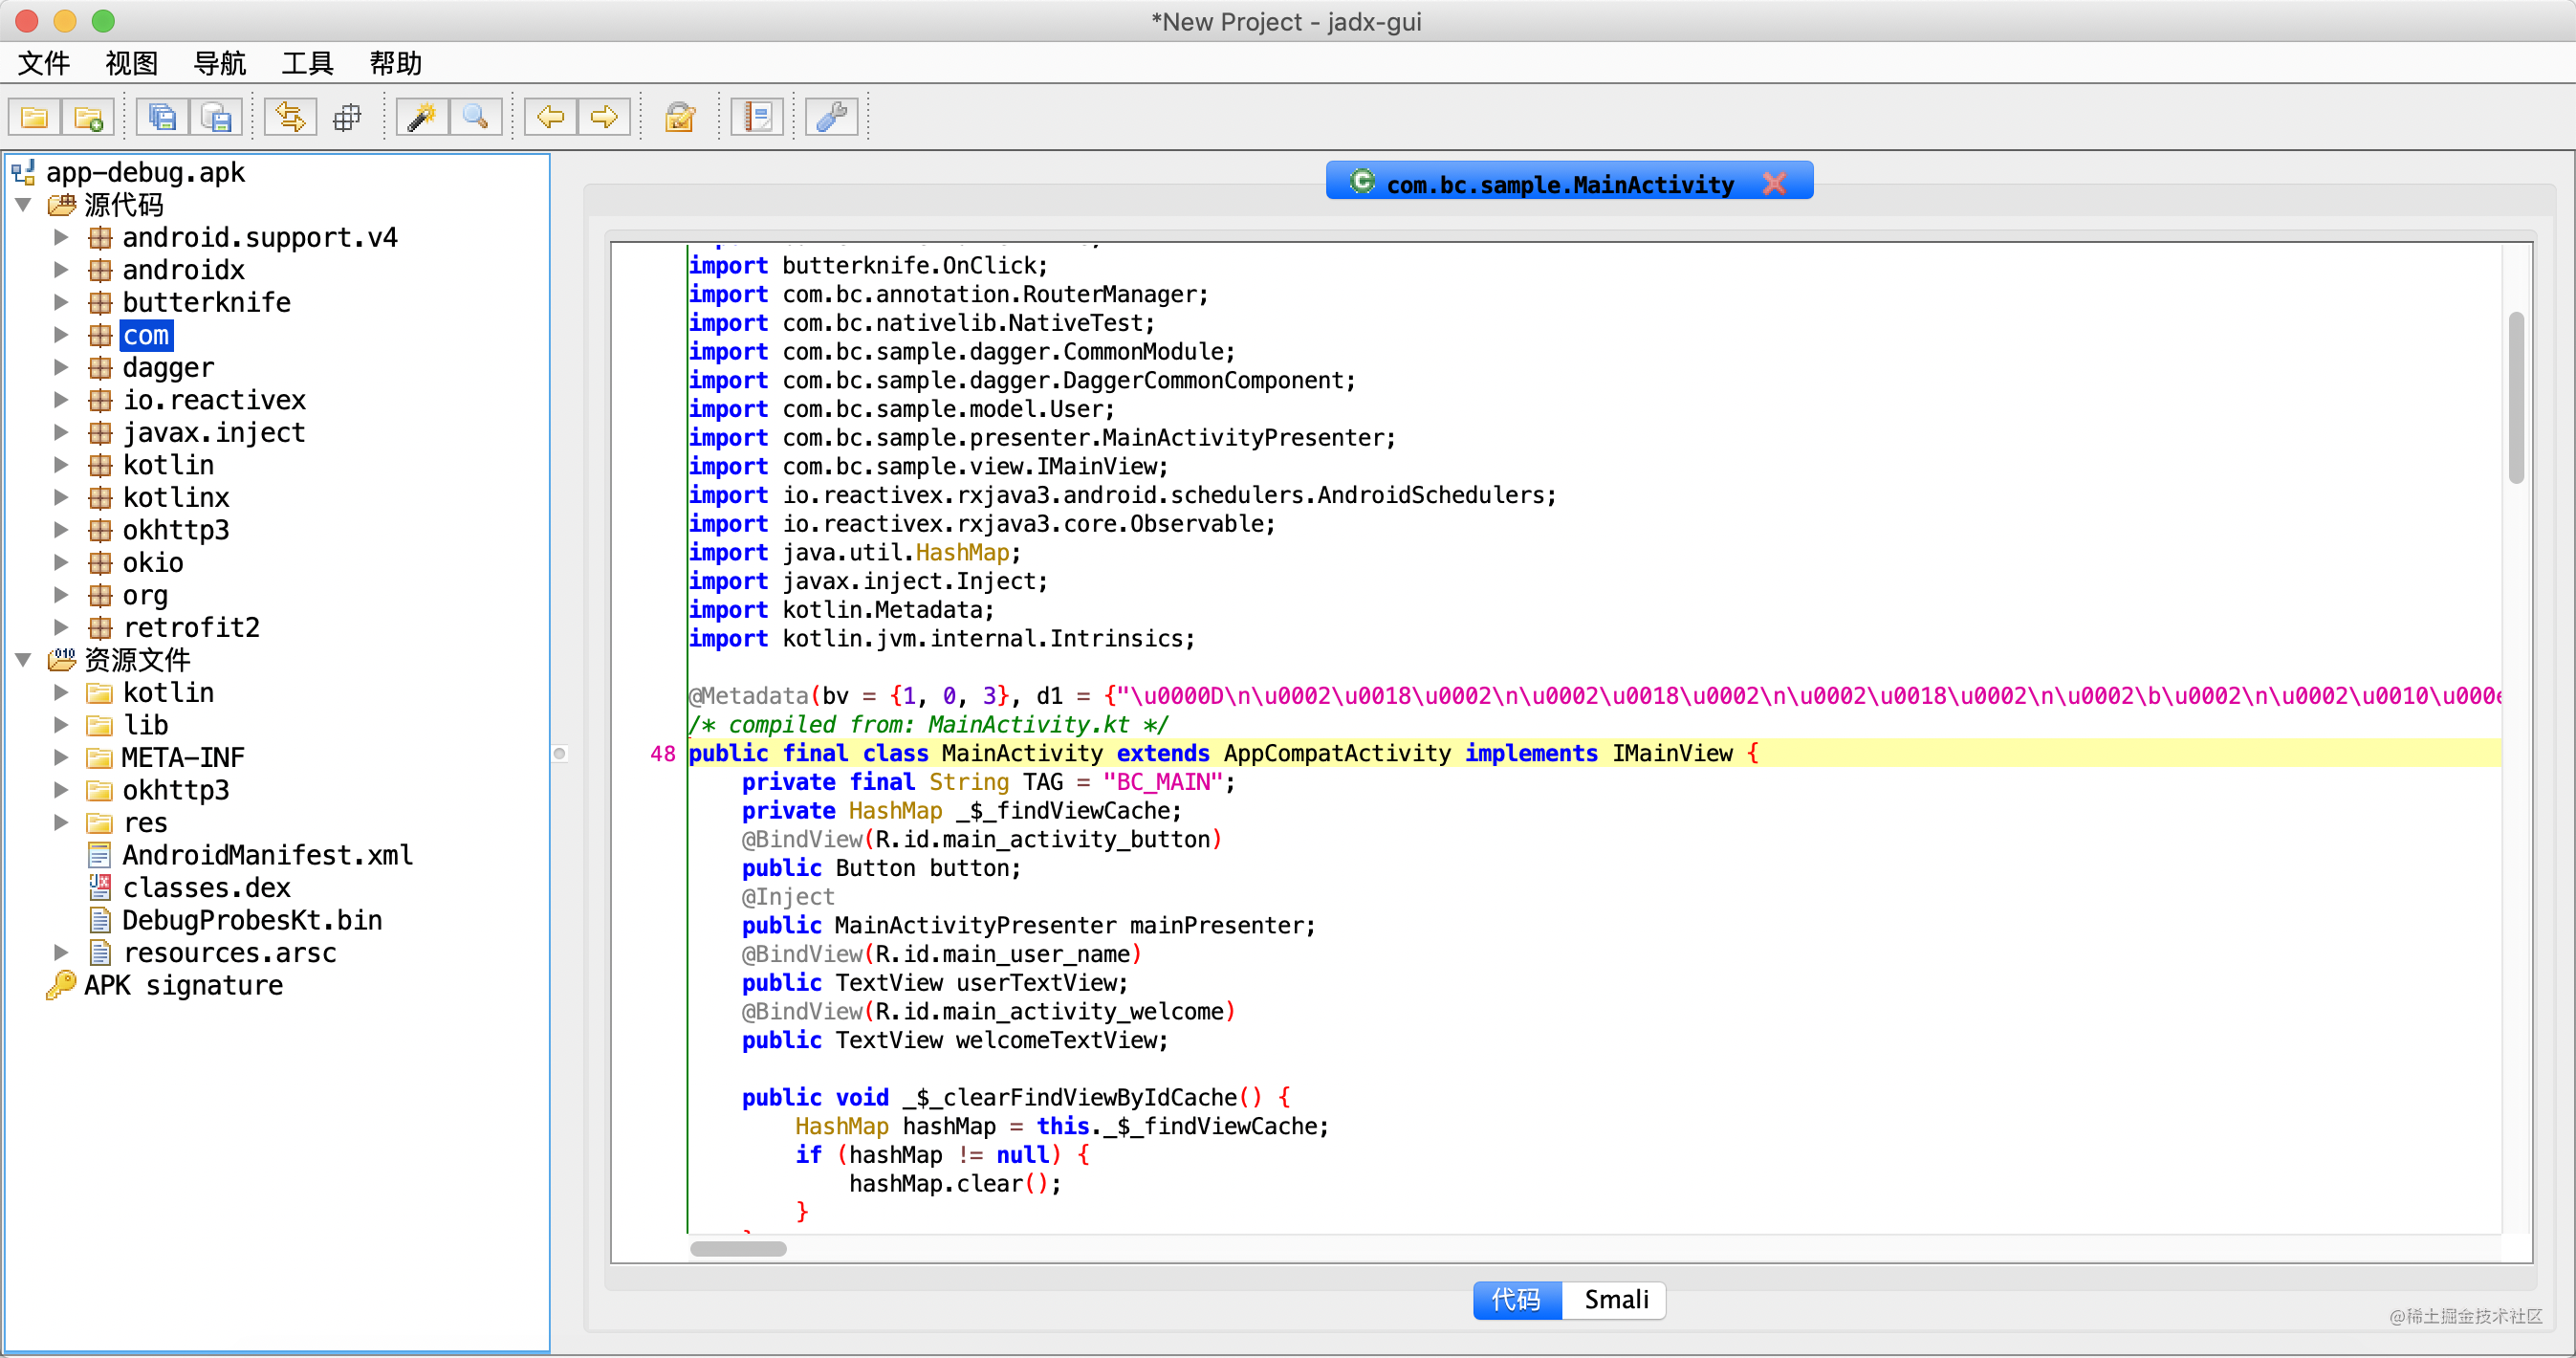This screenshot has width=2576, height=1358.
Task: Save all decompiled sources
Action: click(160, 116)
